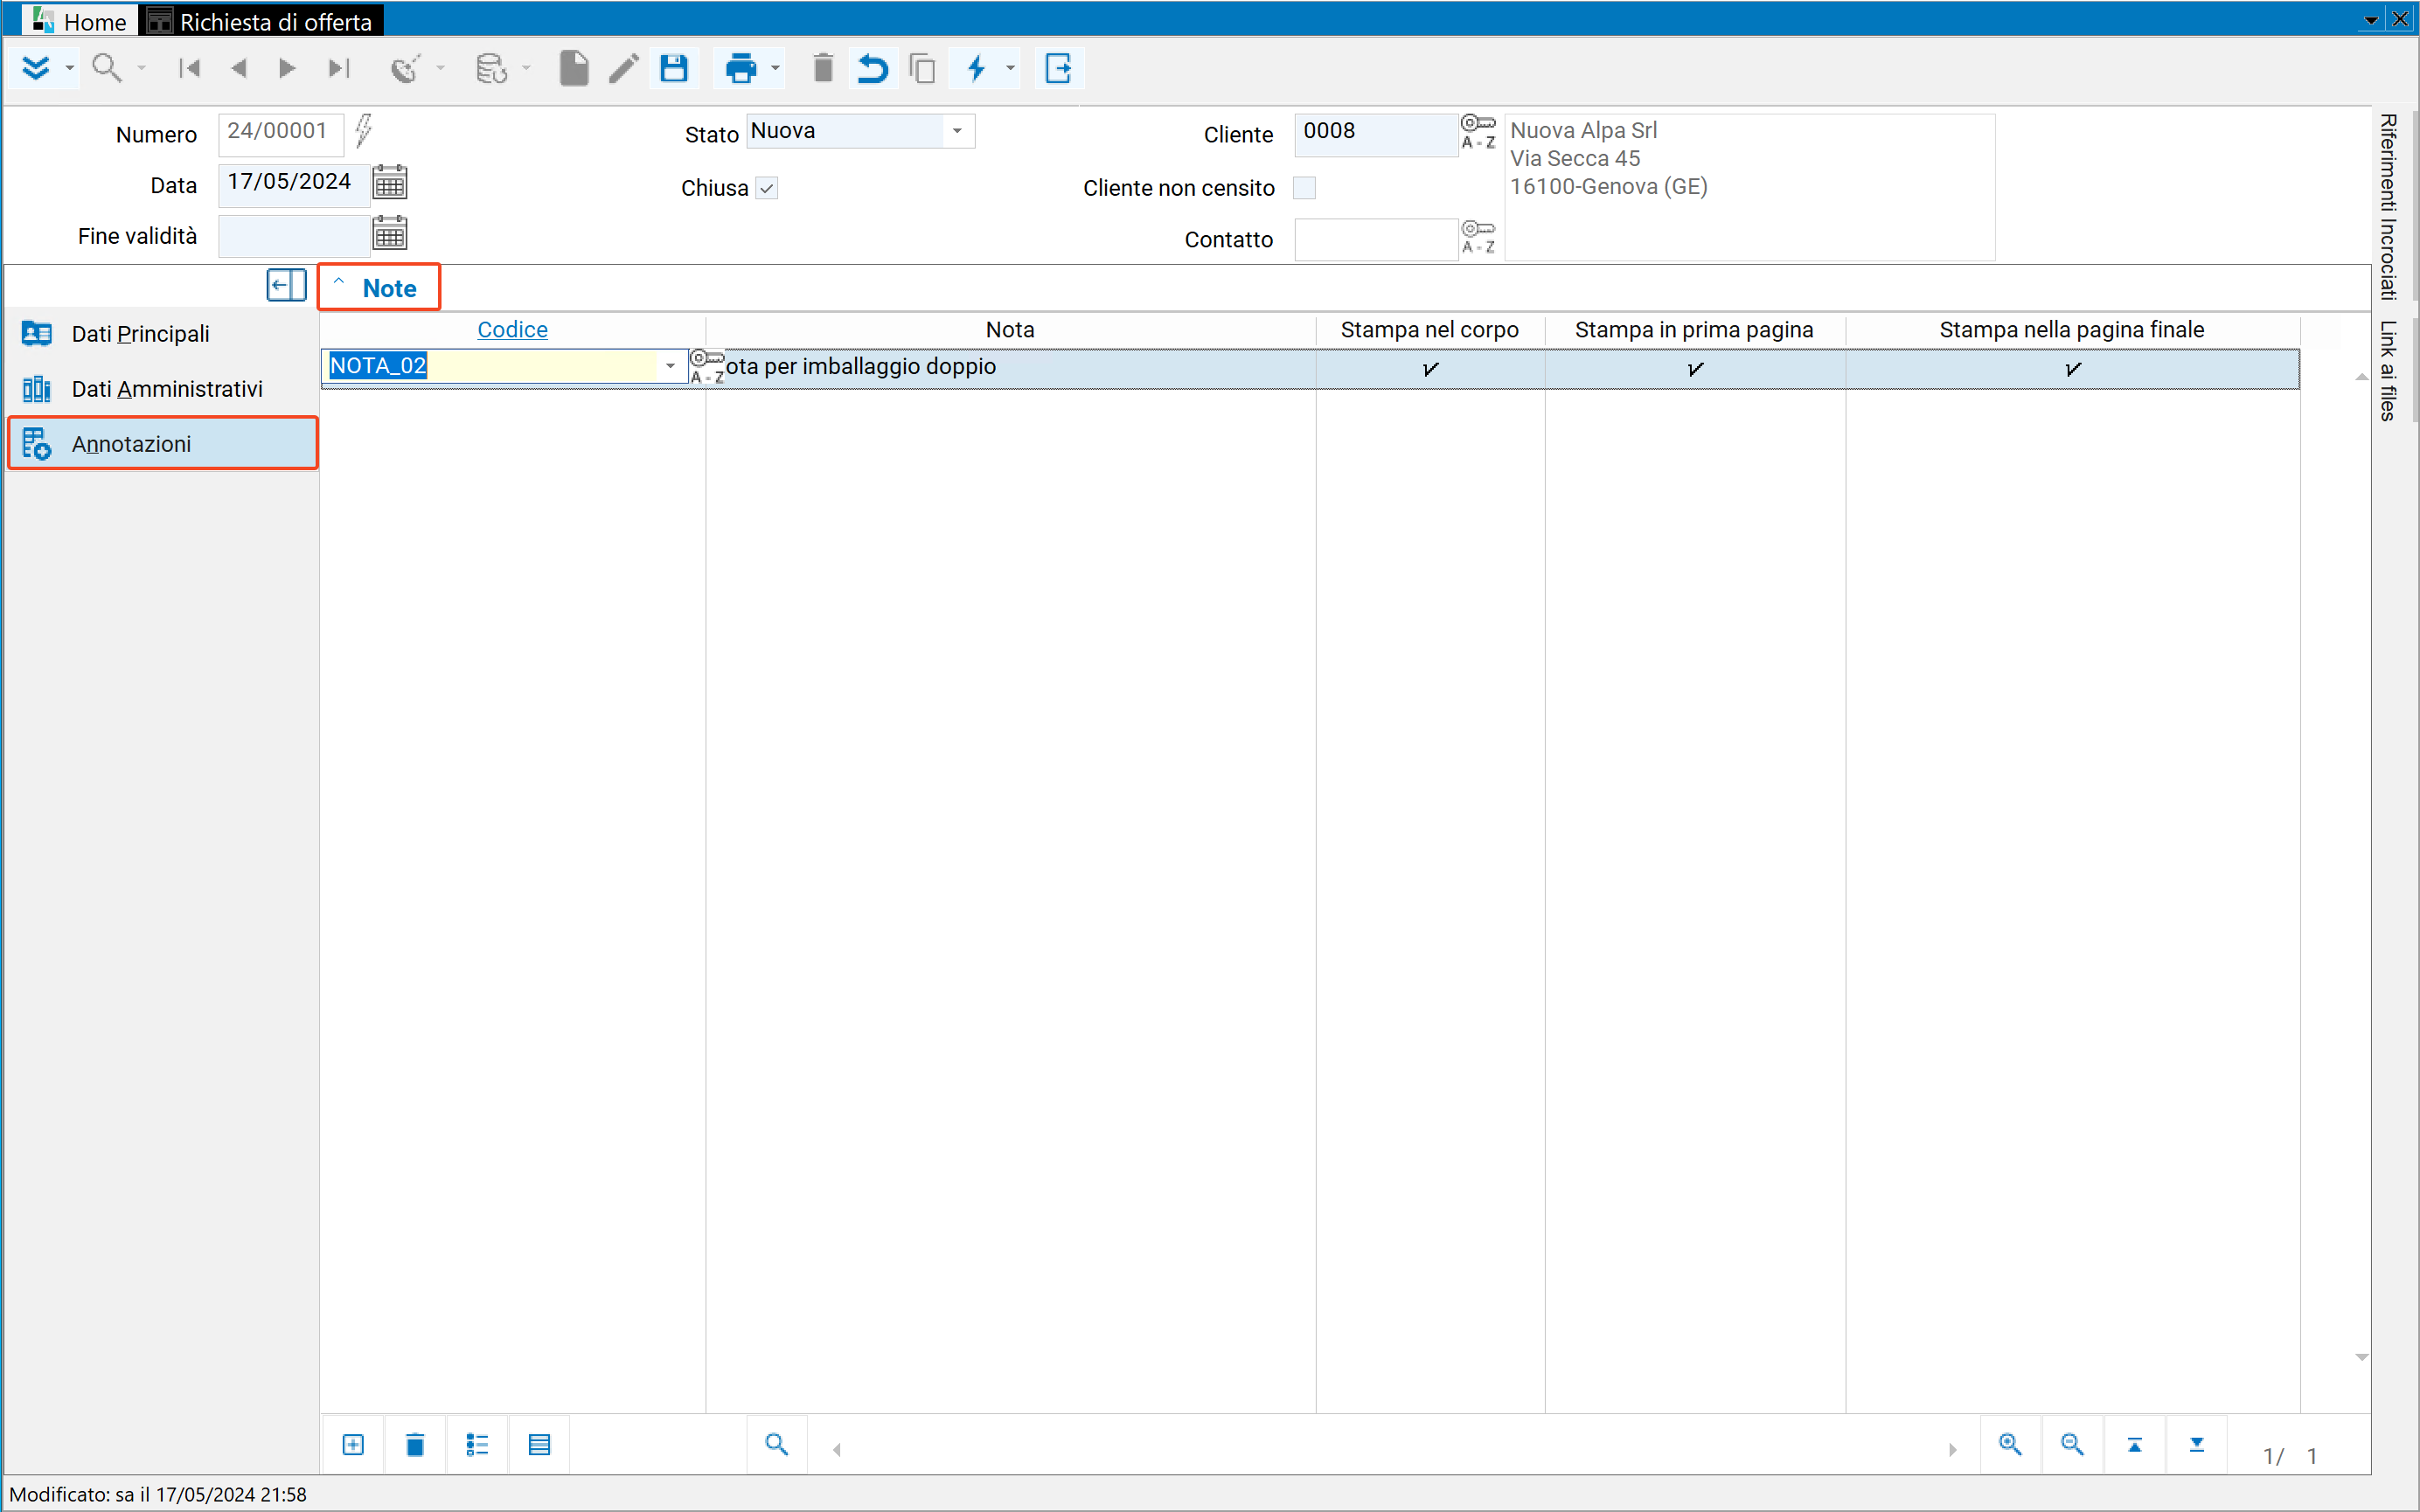The width and height of the screenshot is (2420, 1512).
Task: Click the Codice column header link
Action: [512, 329]
